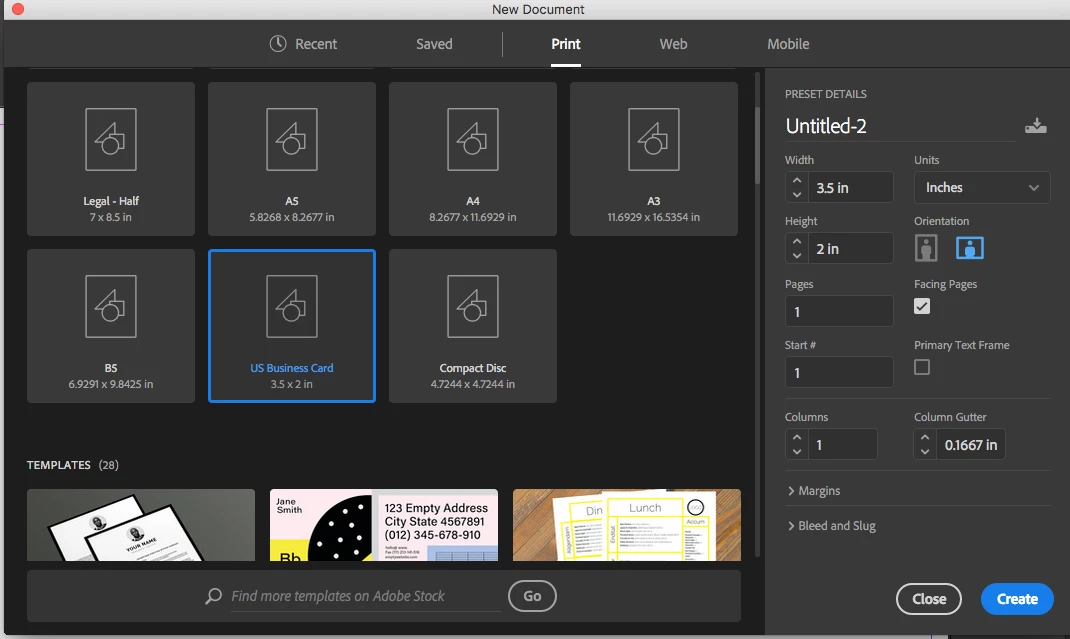Click the Width field showing 3.5 in

(851, 188)
